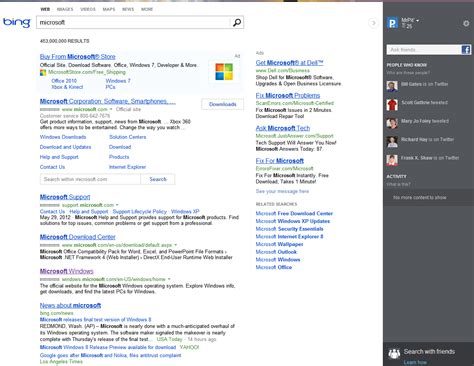
Task: Click the Download and Updates sitelink
Action: coord(65,147)
